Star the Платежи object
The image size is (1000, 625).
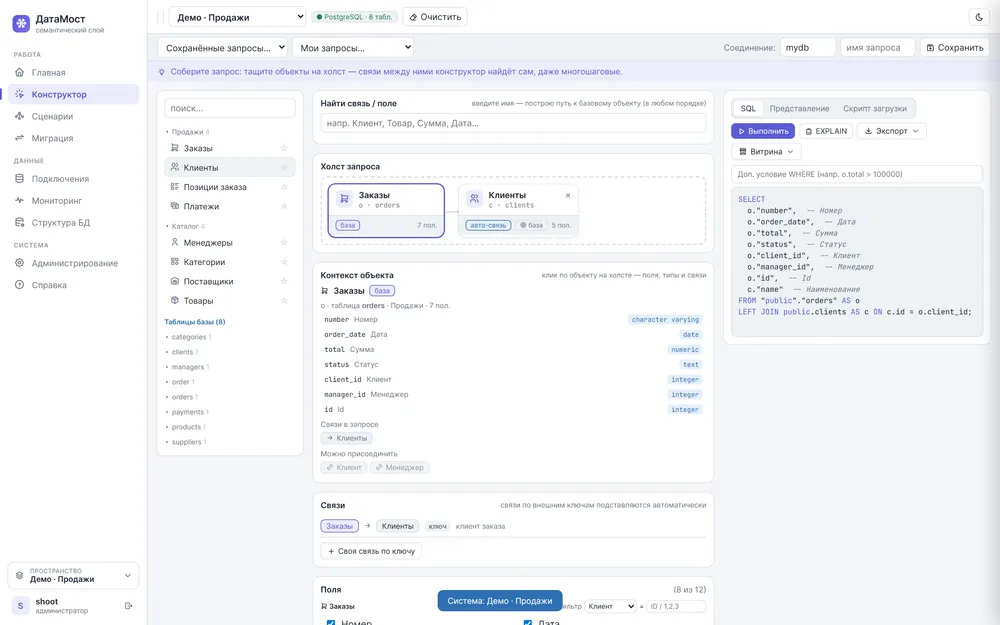(284, 206)
